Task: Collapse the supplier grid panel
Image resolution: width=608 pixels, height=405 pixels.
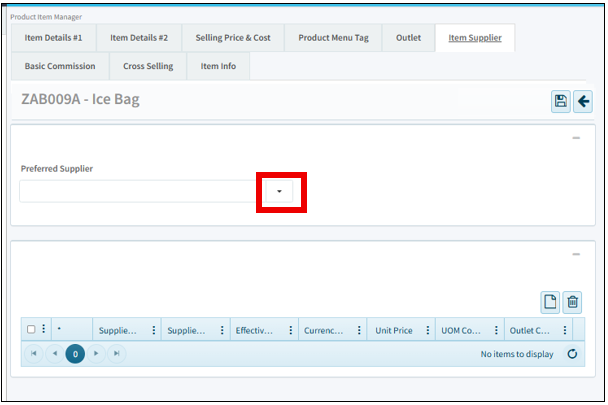Action: click(576, 254)
